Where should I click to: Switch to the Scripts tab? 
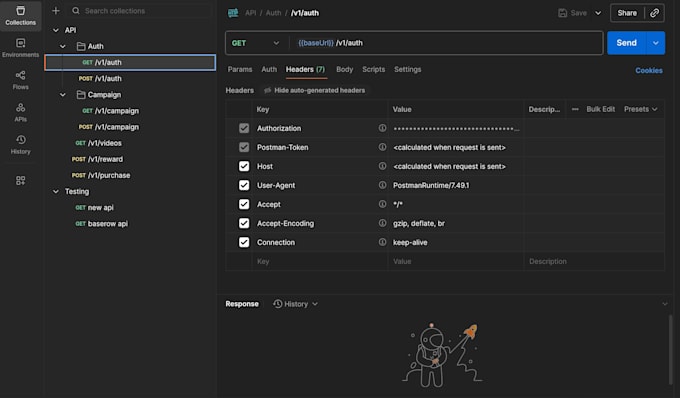tap(373, 69)
